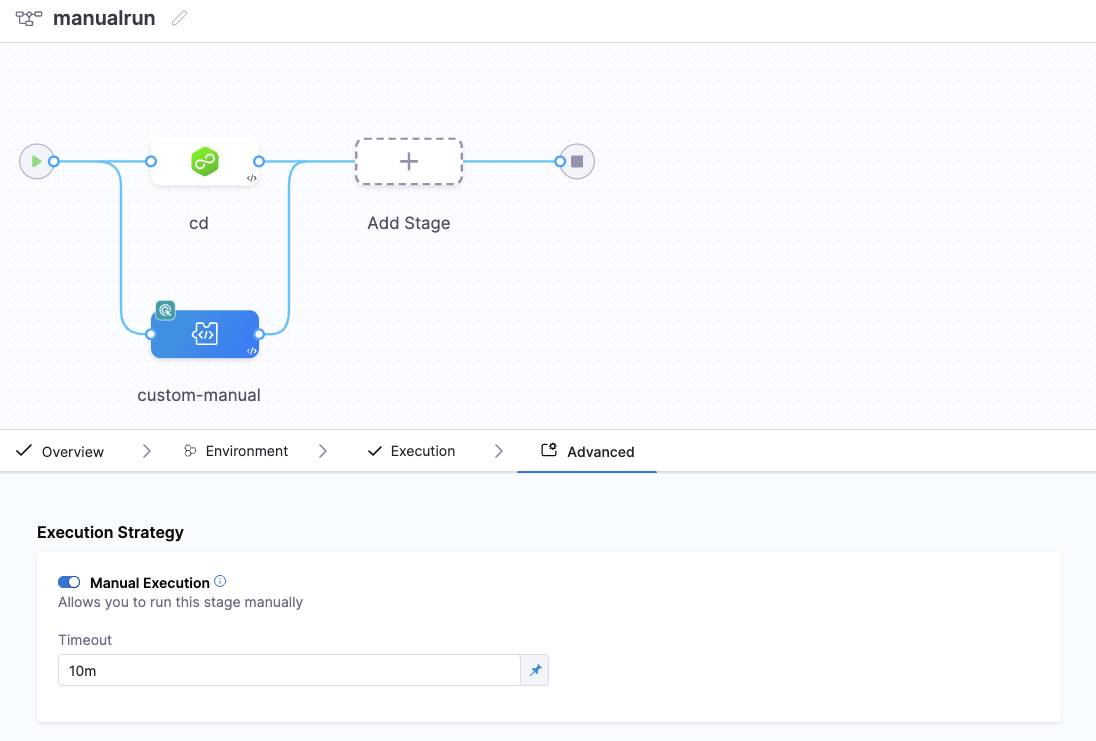This screenshot has width=1096, height=741.
Task: Click the Add Stage plus box
Action: tap(408, 161)
